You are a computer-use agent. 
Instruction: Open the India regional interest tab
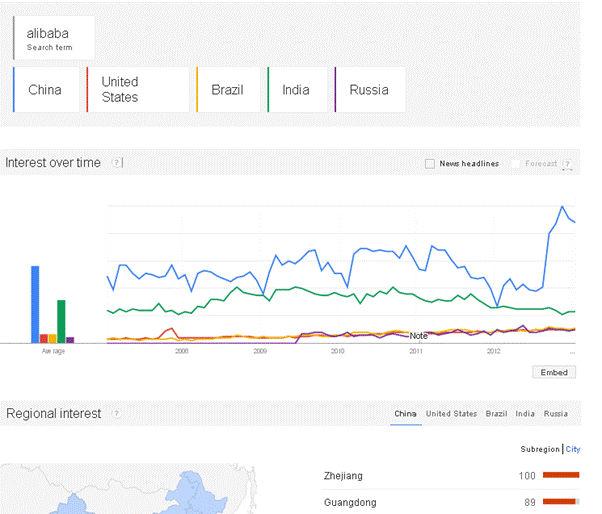tap(525, 413)
